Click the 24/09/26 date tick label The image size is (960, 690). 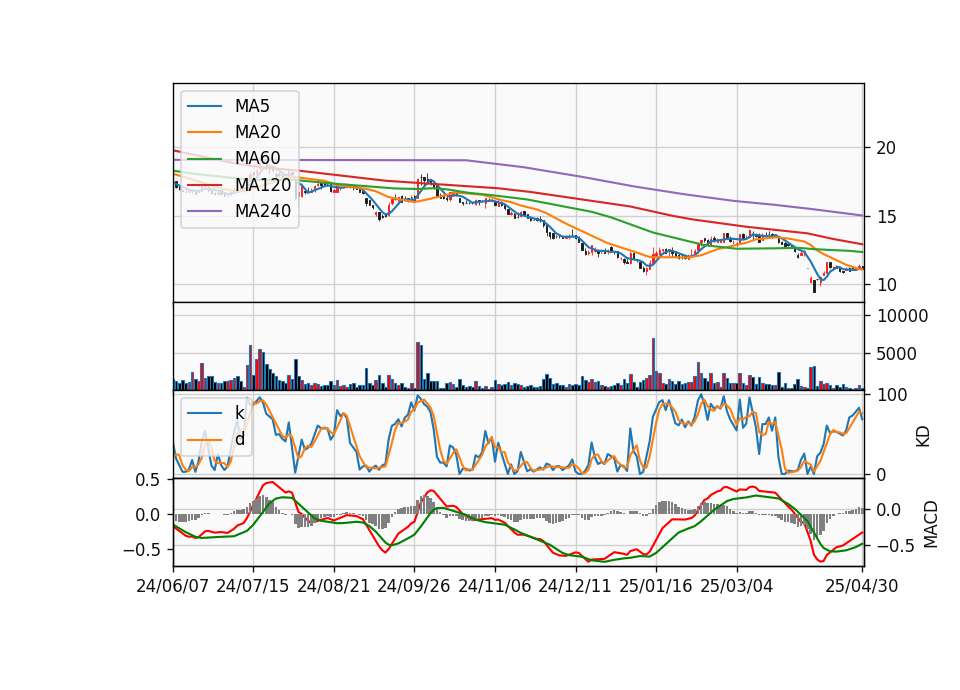click(414, 586)
